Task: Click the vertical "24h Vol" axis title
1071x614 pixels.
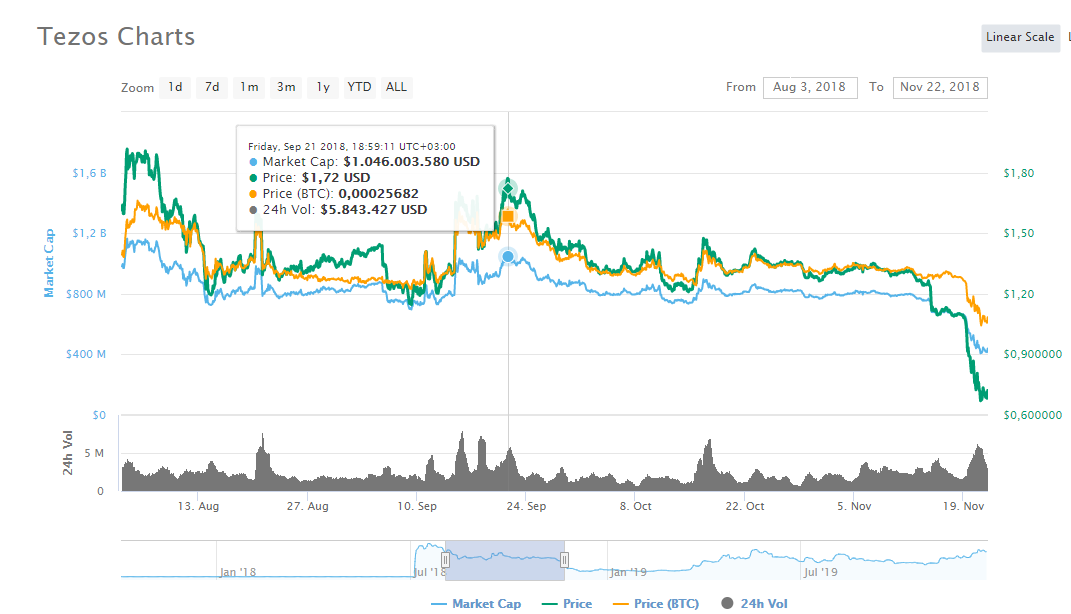Action: [68, 453]
